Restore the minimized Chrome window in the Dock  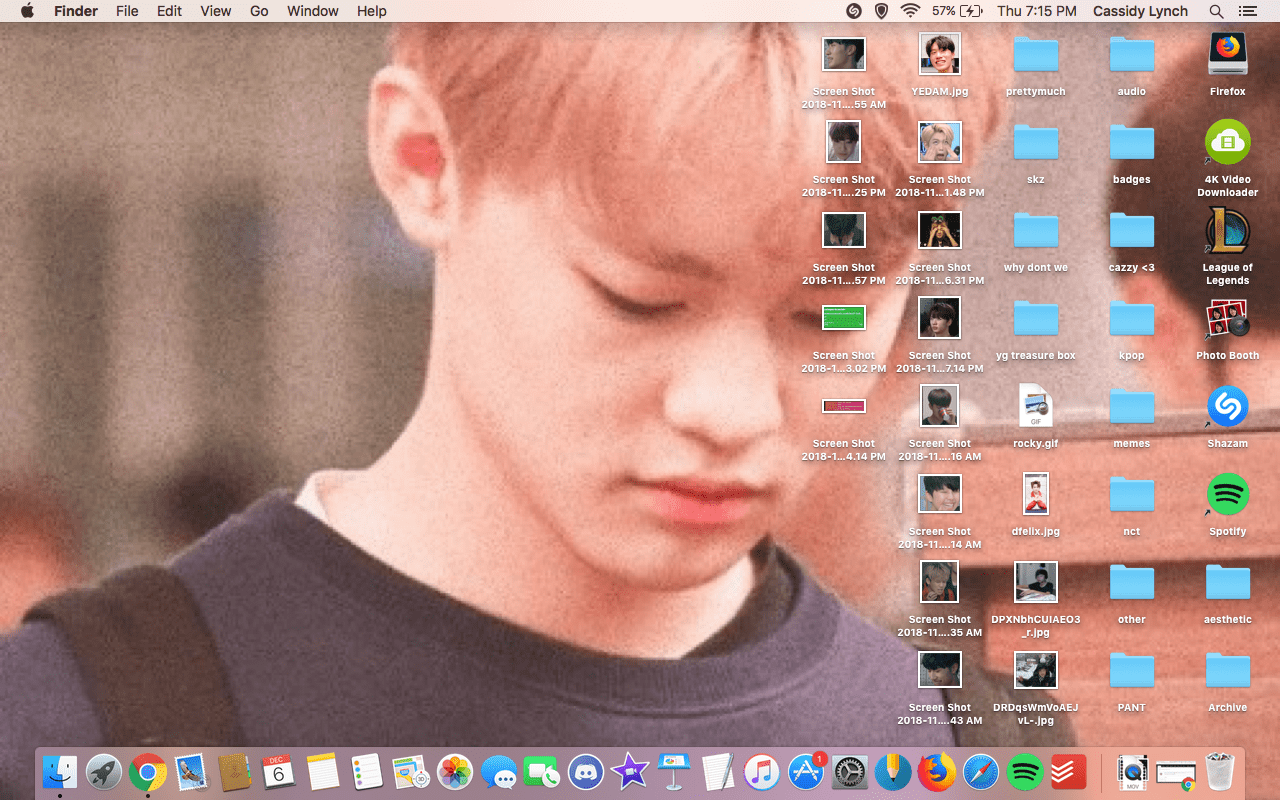coord(1176,772)
